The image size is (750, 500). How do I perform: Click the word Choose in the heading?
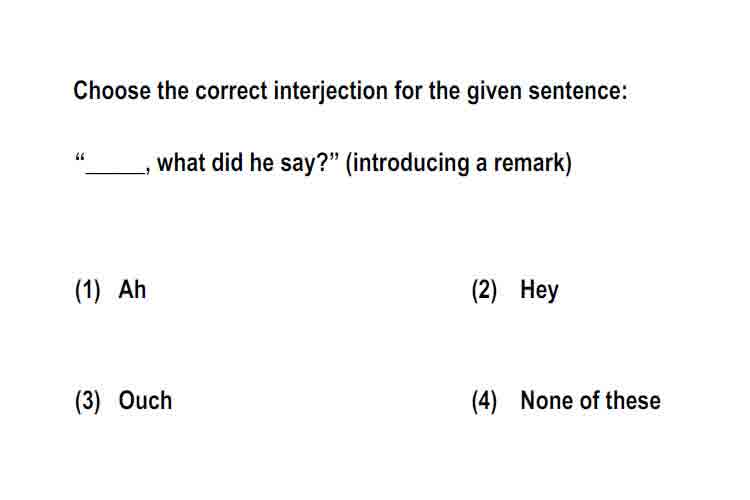tap(112, 91)
